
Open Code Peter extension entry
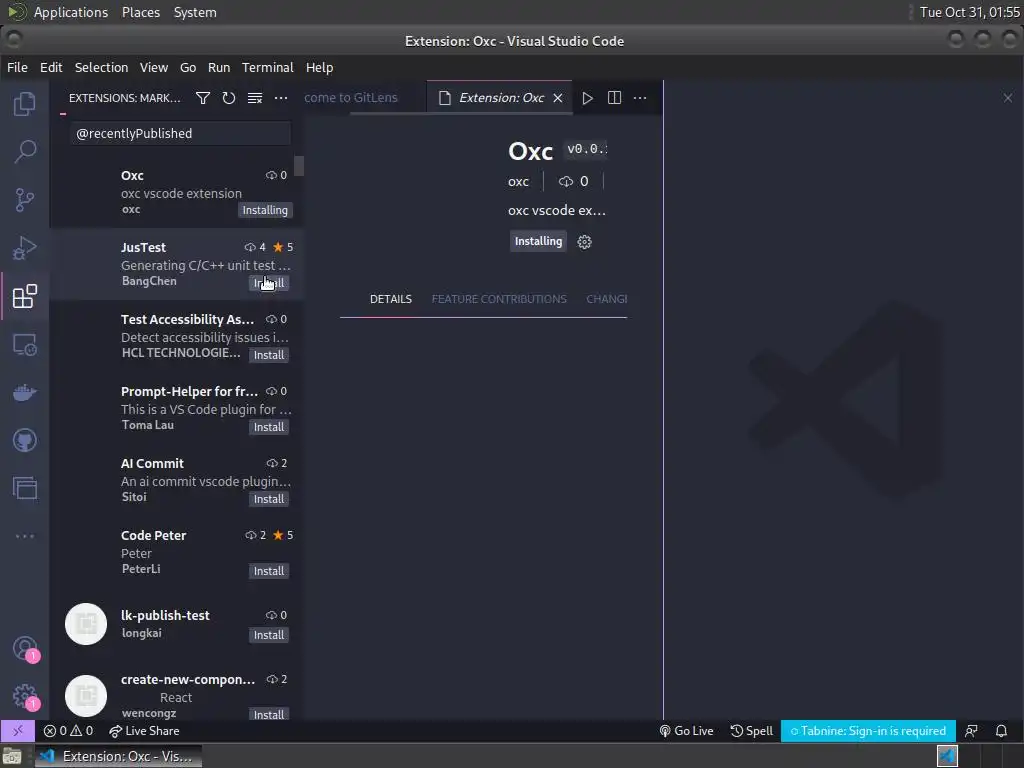tap(176, 552)
